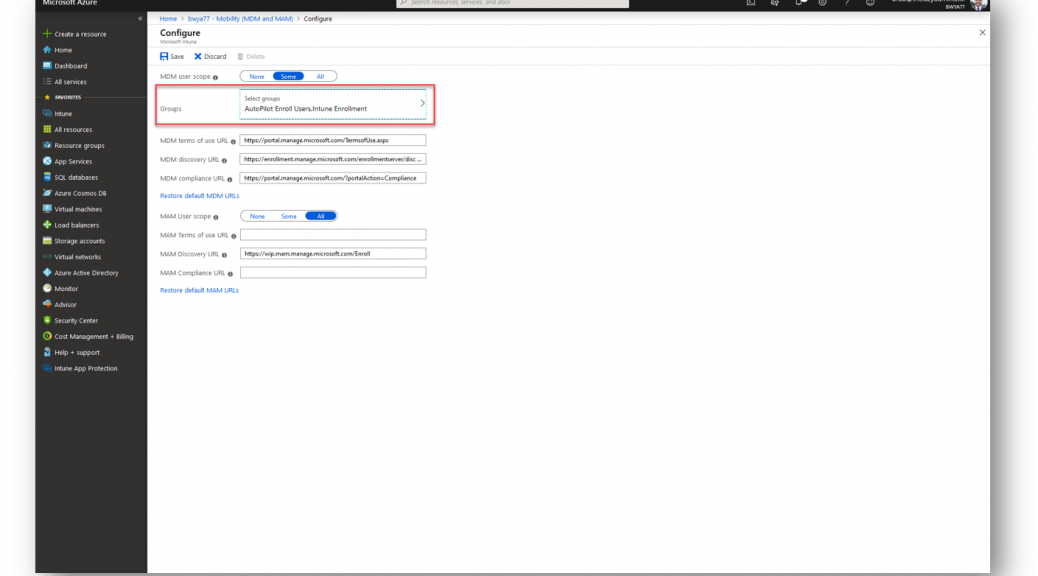The image size is (1038, 576).
Task: Close the Configure blade
Action: 982,32
